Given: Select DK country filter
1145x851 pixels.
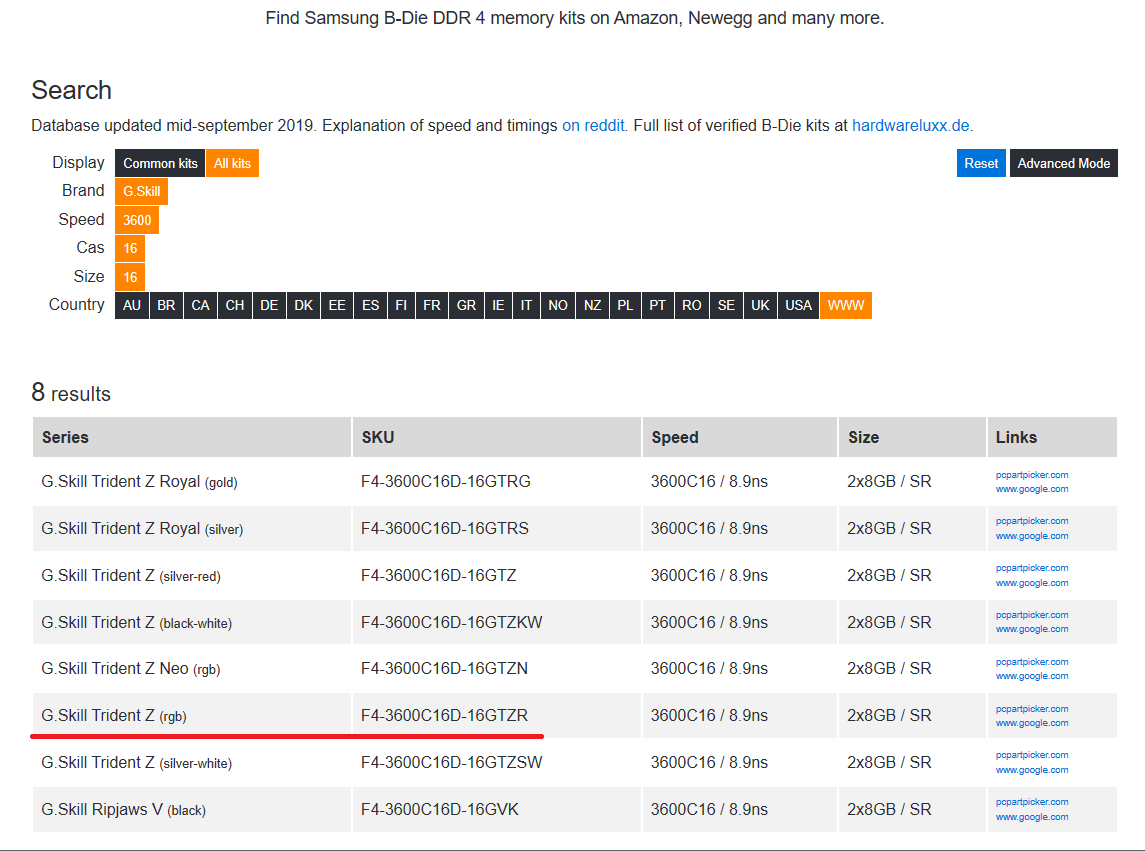Looking at the screenshot, I should click(x=304, y=305).
